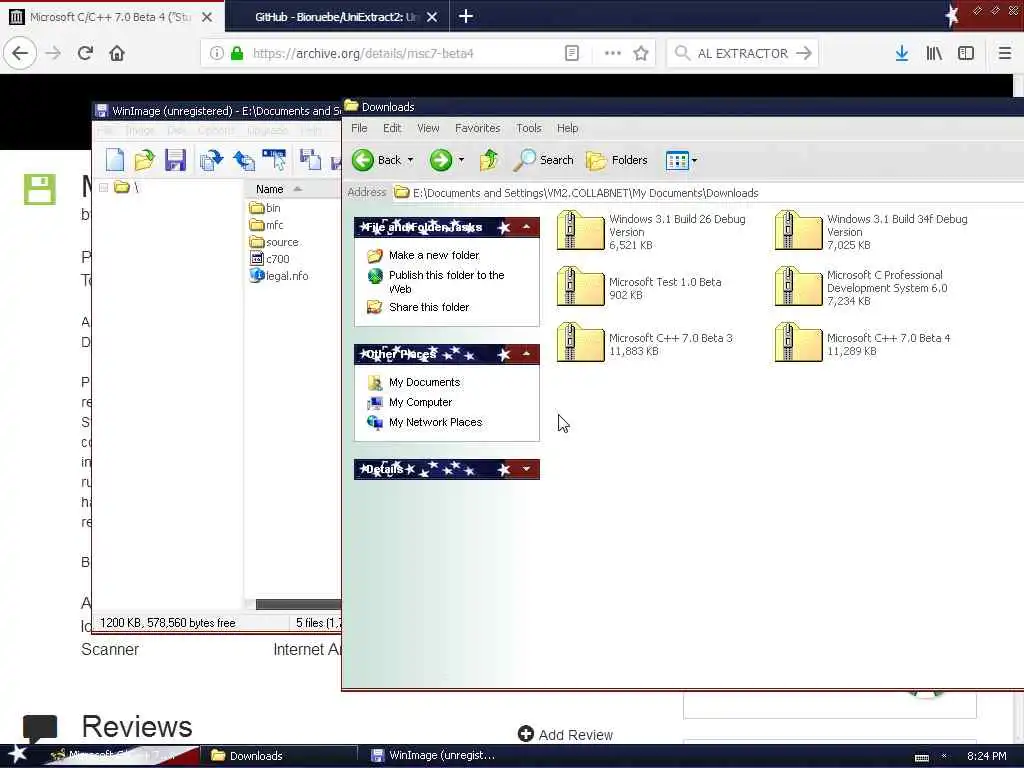This screenshot has width=1024, height=768.
Task: Switch to the GitHub UniExtract2 tab
Action: click(x=337, y=17)
